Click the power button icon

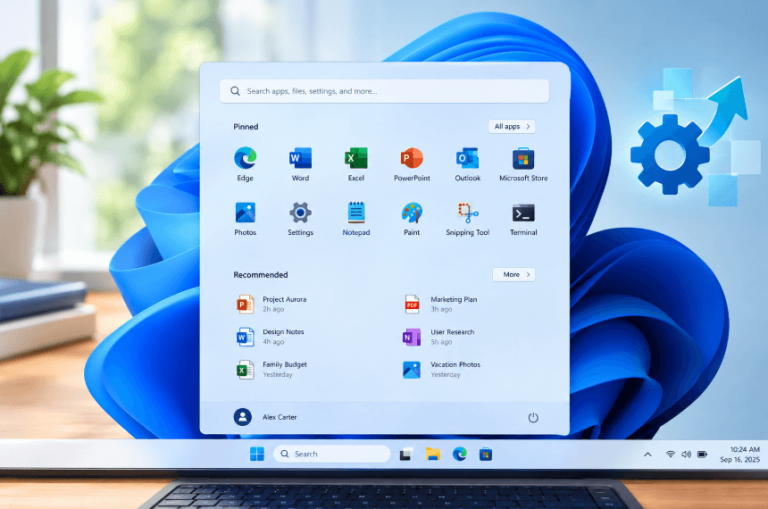(533, 417)
